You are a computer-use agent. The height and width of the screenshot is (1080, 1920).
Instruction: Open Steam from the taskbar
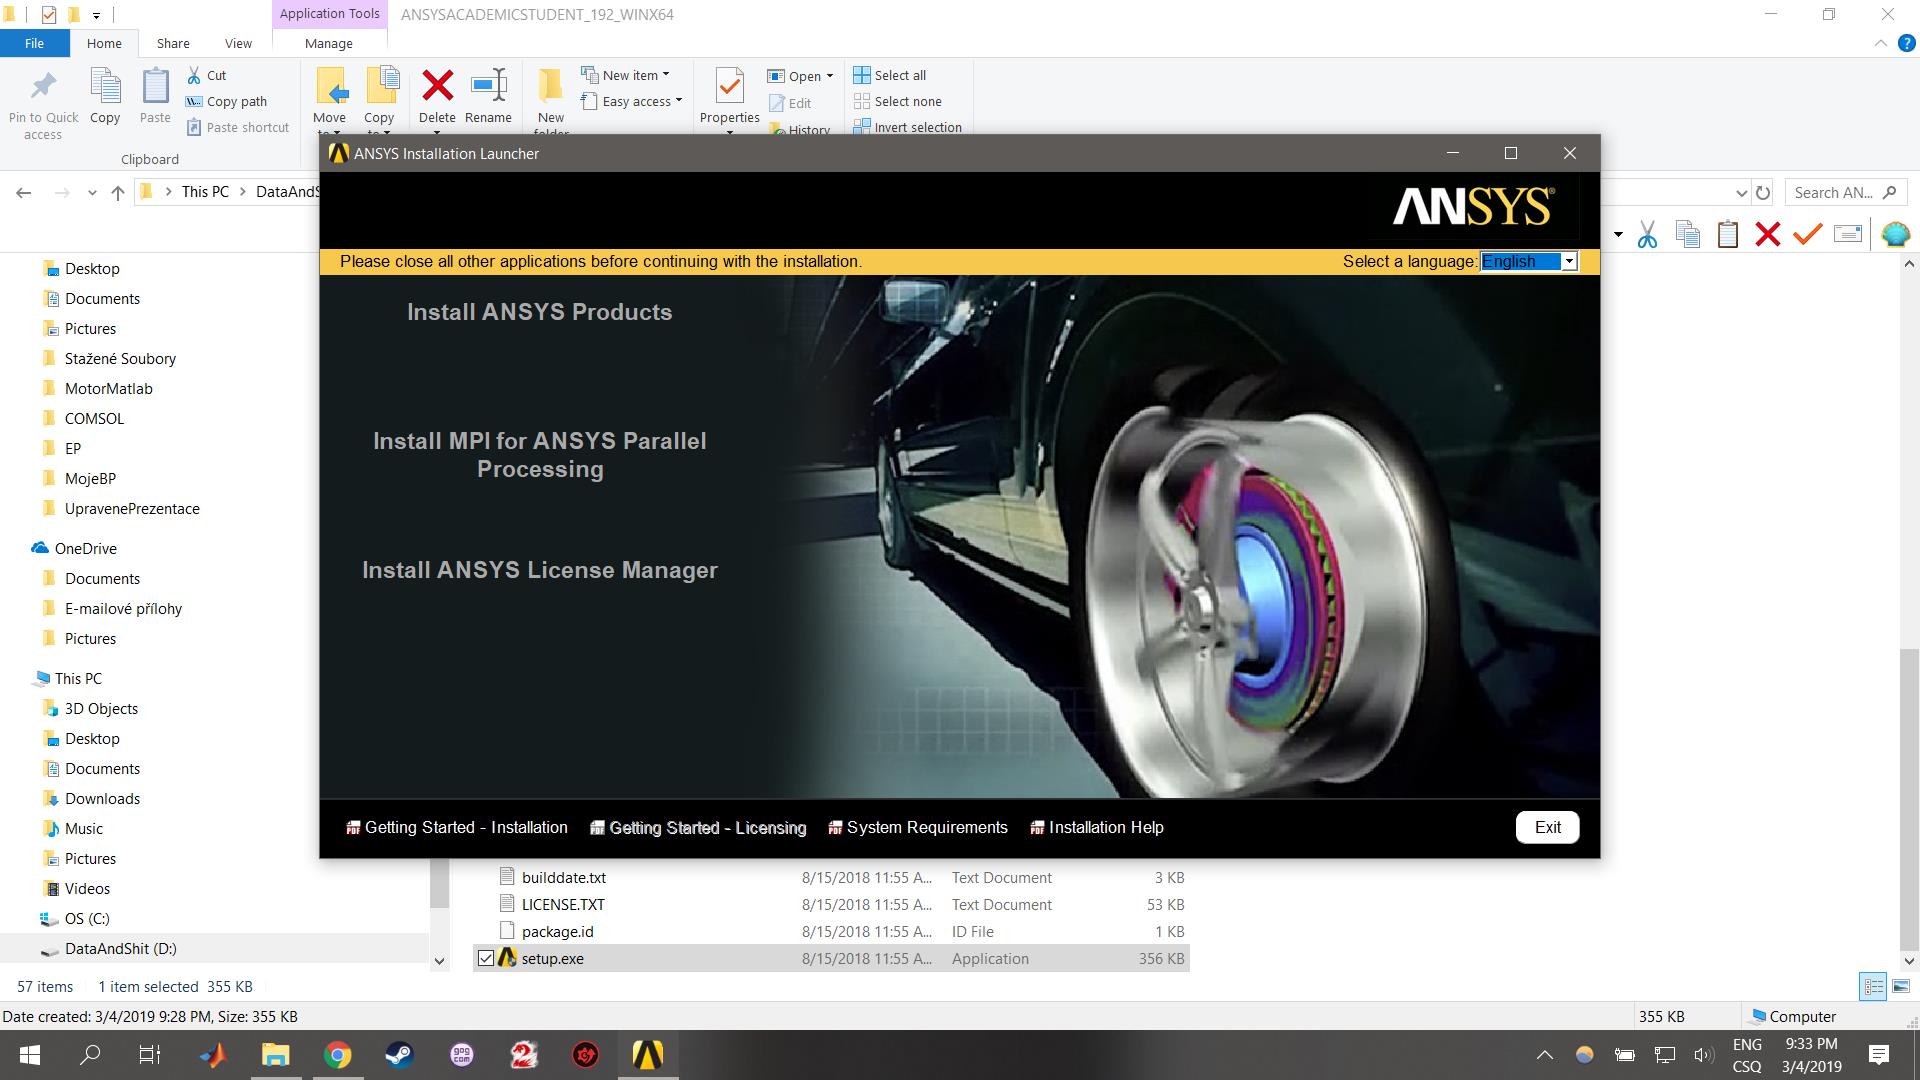399,1054
